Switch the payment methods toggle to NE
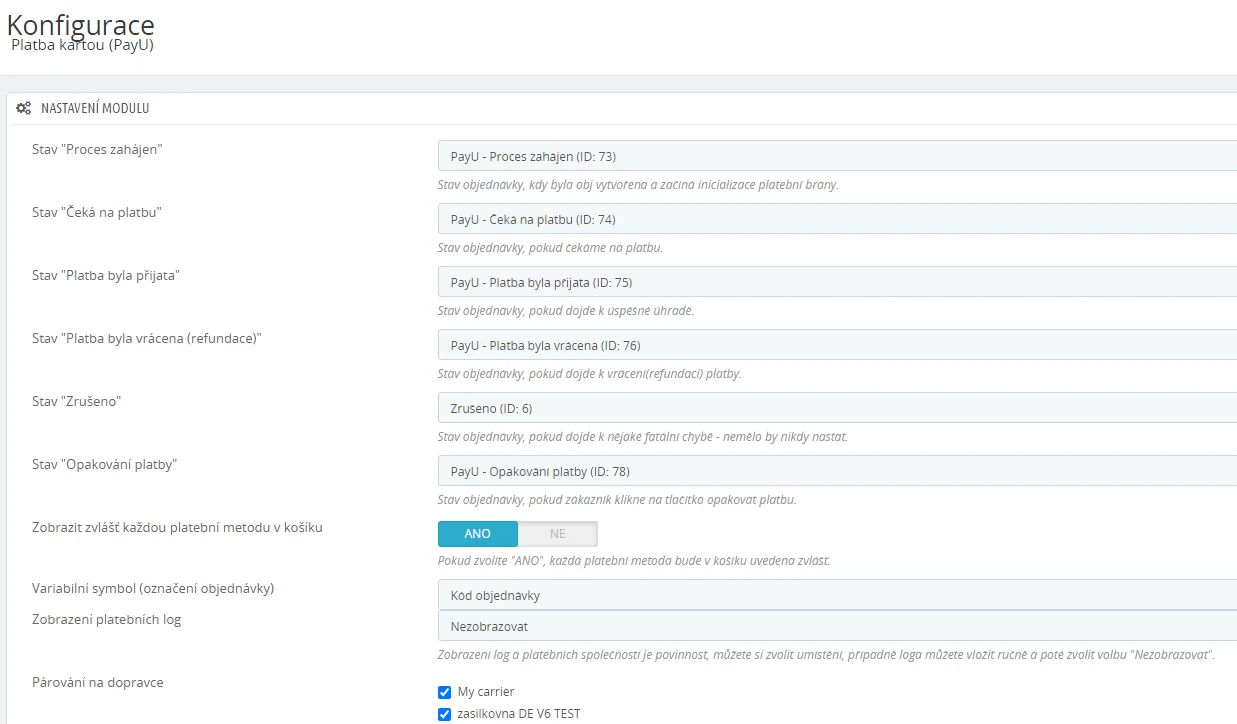The image size is (1237, 724). coord(557,534)
